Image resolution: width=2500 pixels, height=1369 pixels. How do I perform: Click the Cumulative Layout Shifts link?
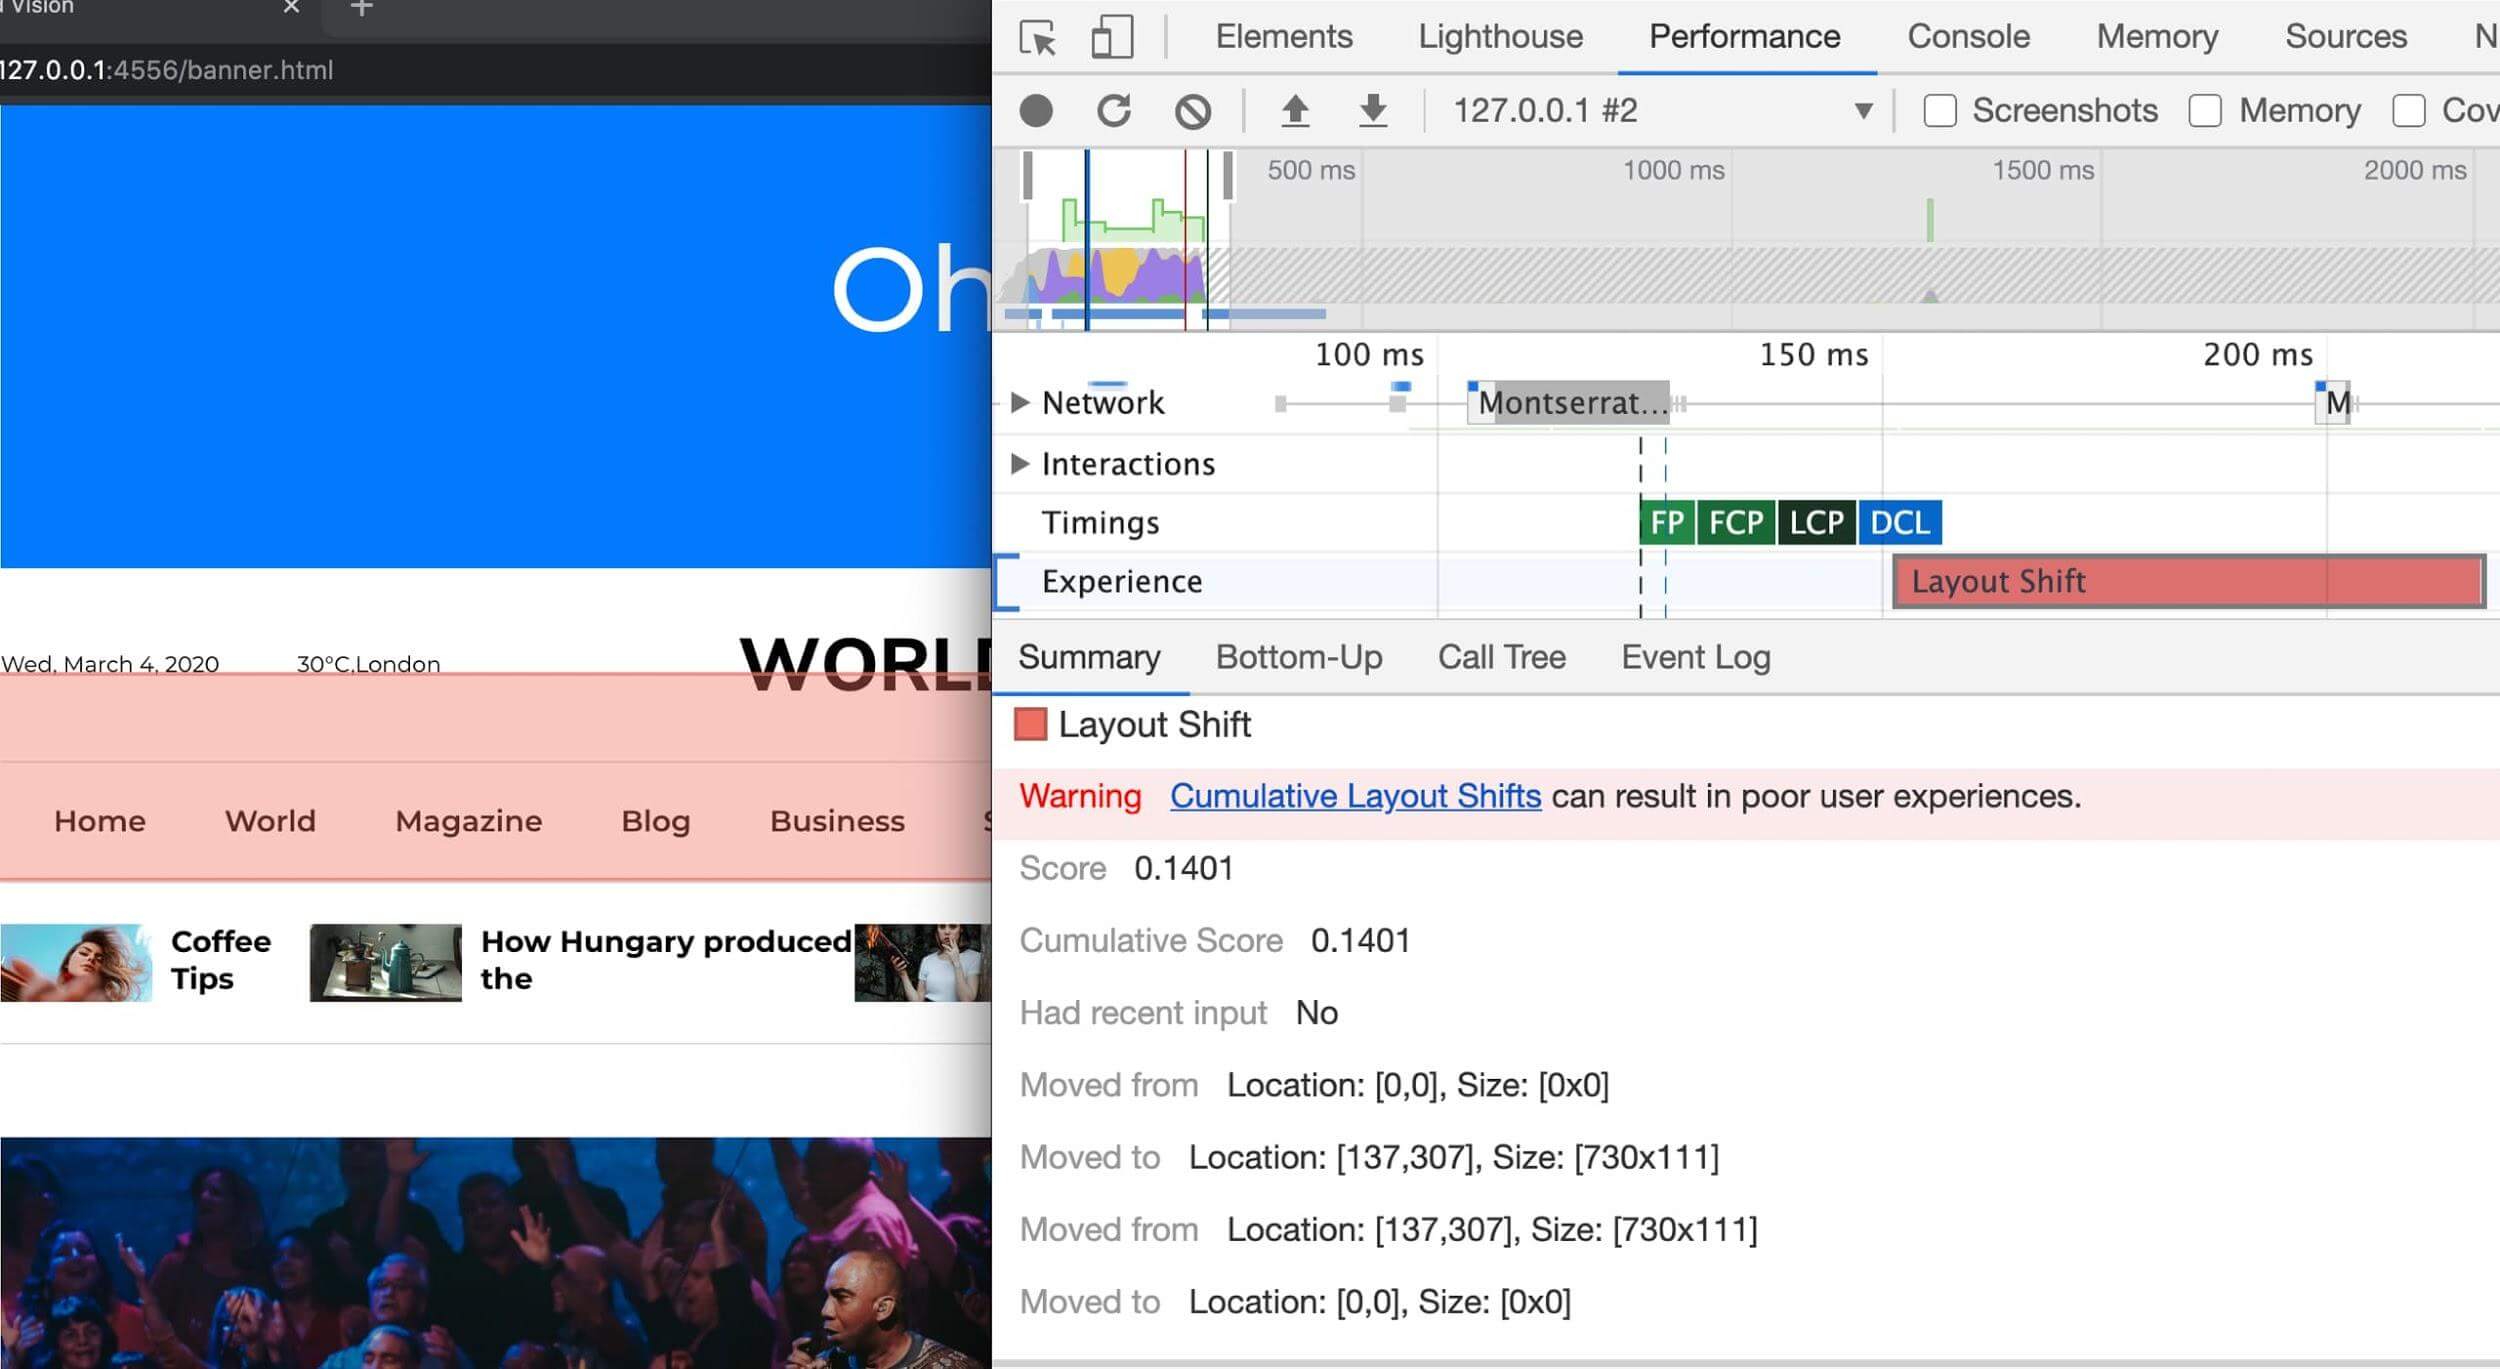(1357, 796)
